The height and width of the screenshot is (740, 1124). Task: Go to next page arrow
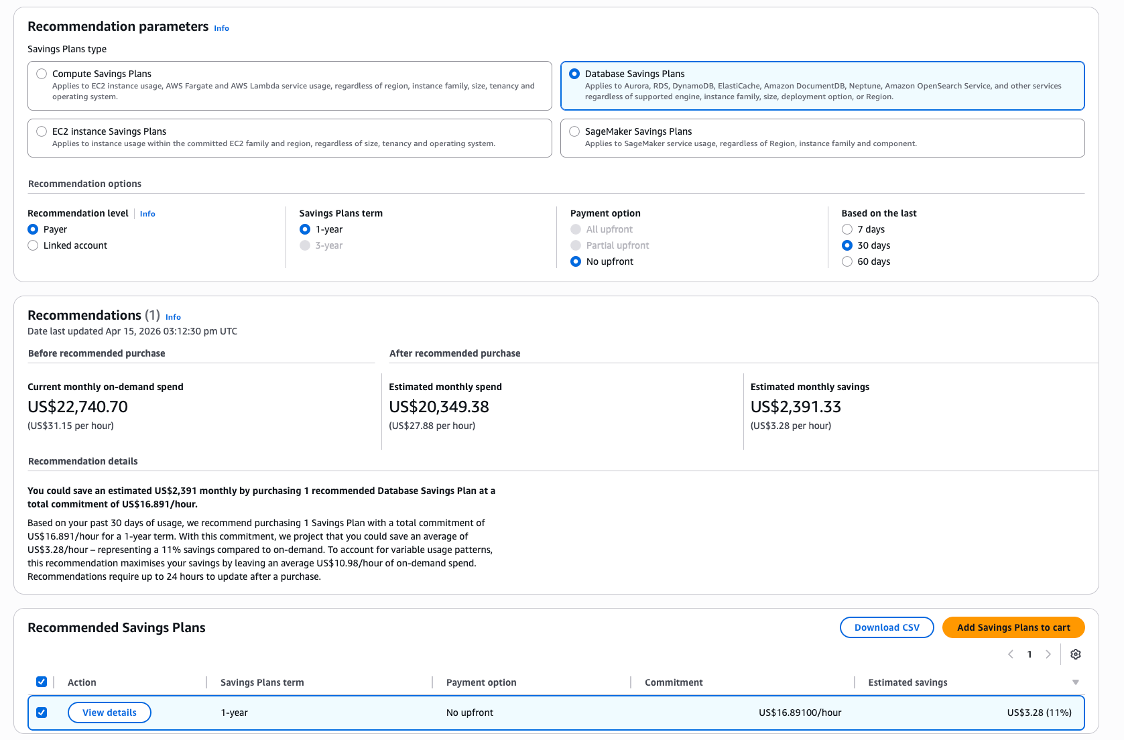click(1048, 654)
